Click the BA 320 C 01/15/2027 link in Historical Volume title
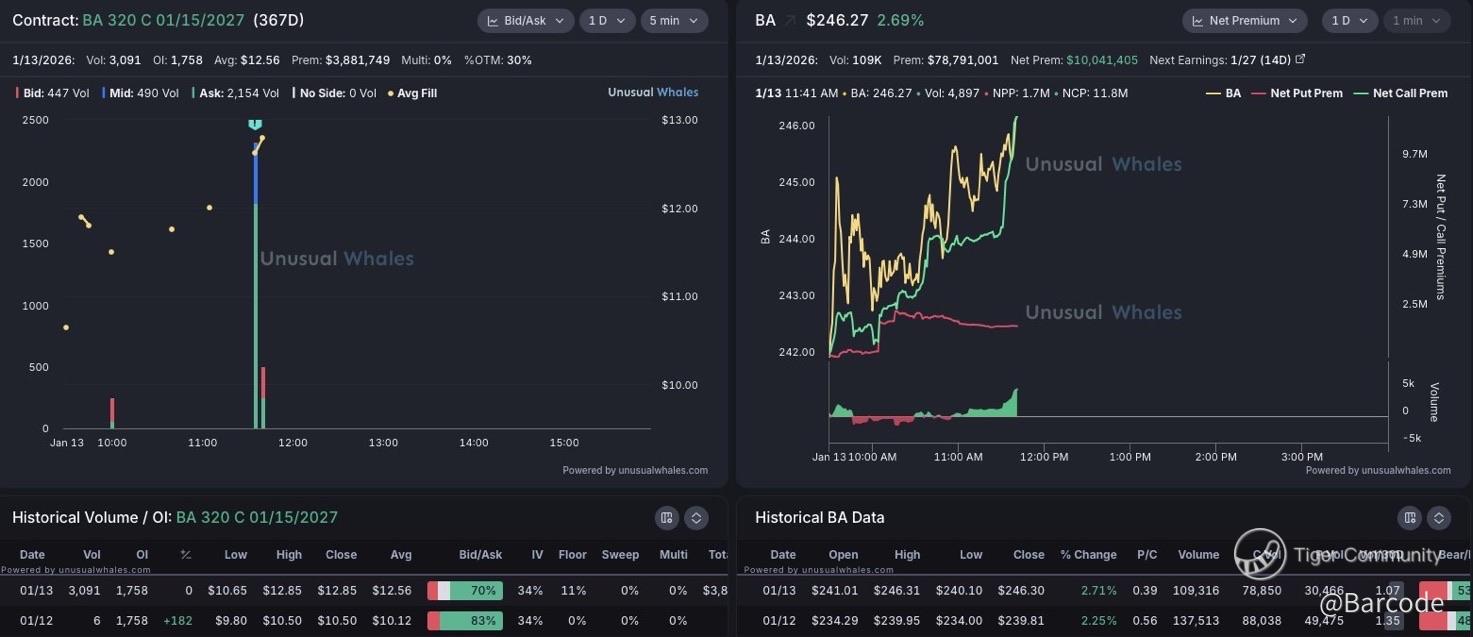Viewport: 1473px width, 637px height. [257, 518]
